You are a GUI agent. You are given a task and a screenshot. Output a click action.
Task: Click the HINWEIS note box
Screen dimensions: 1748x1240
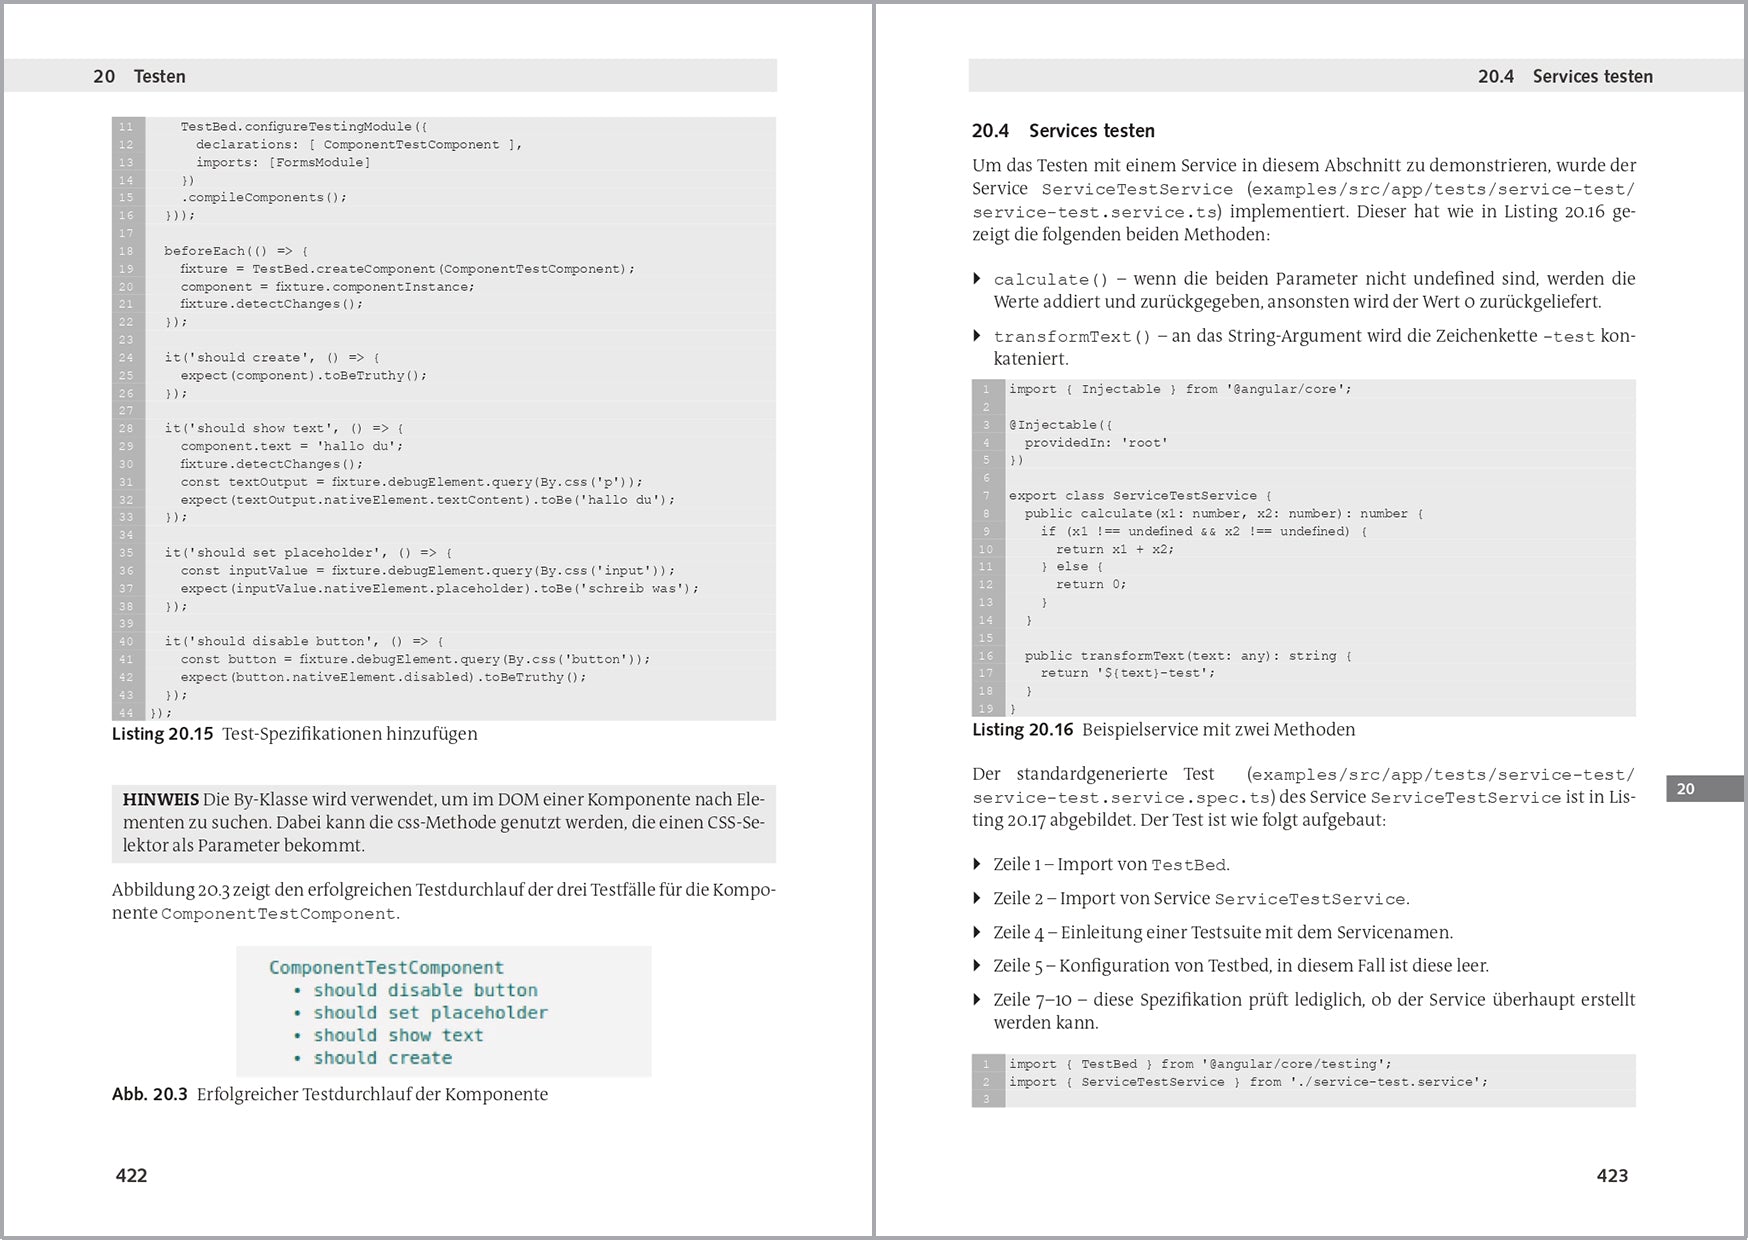click(x=440, y=822)
